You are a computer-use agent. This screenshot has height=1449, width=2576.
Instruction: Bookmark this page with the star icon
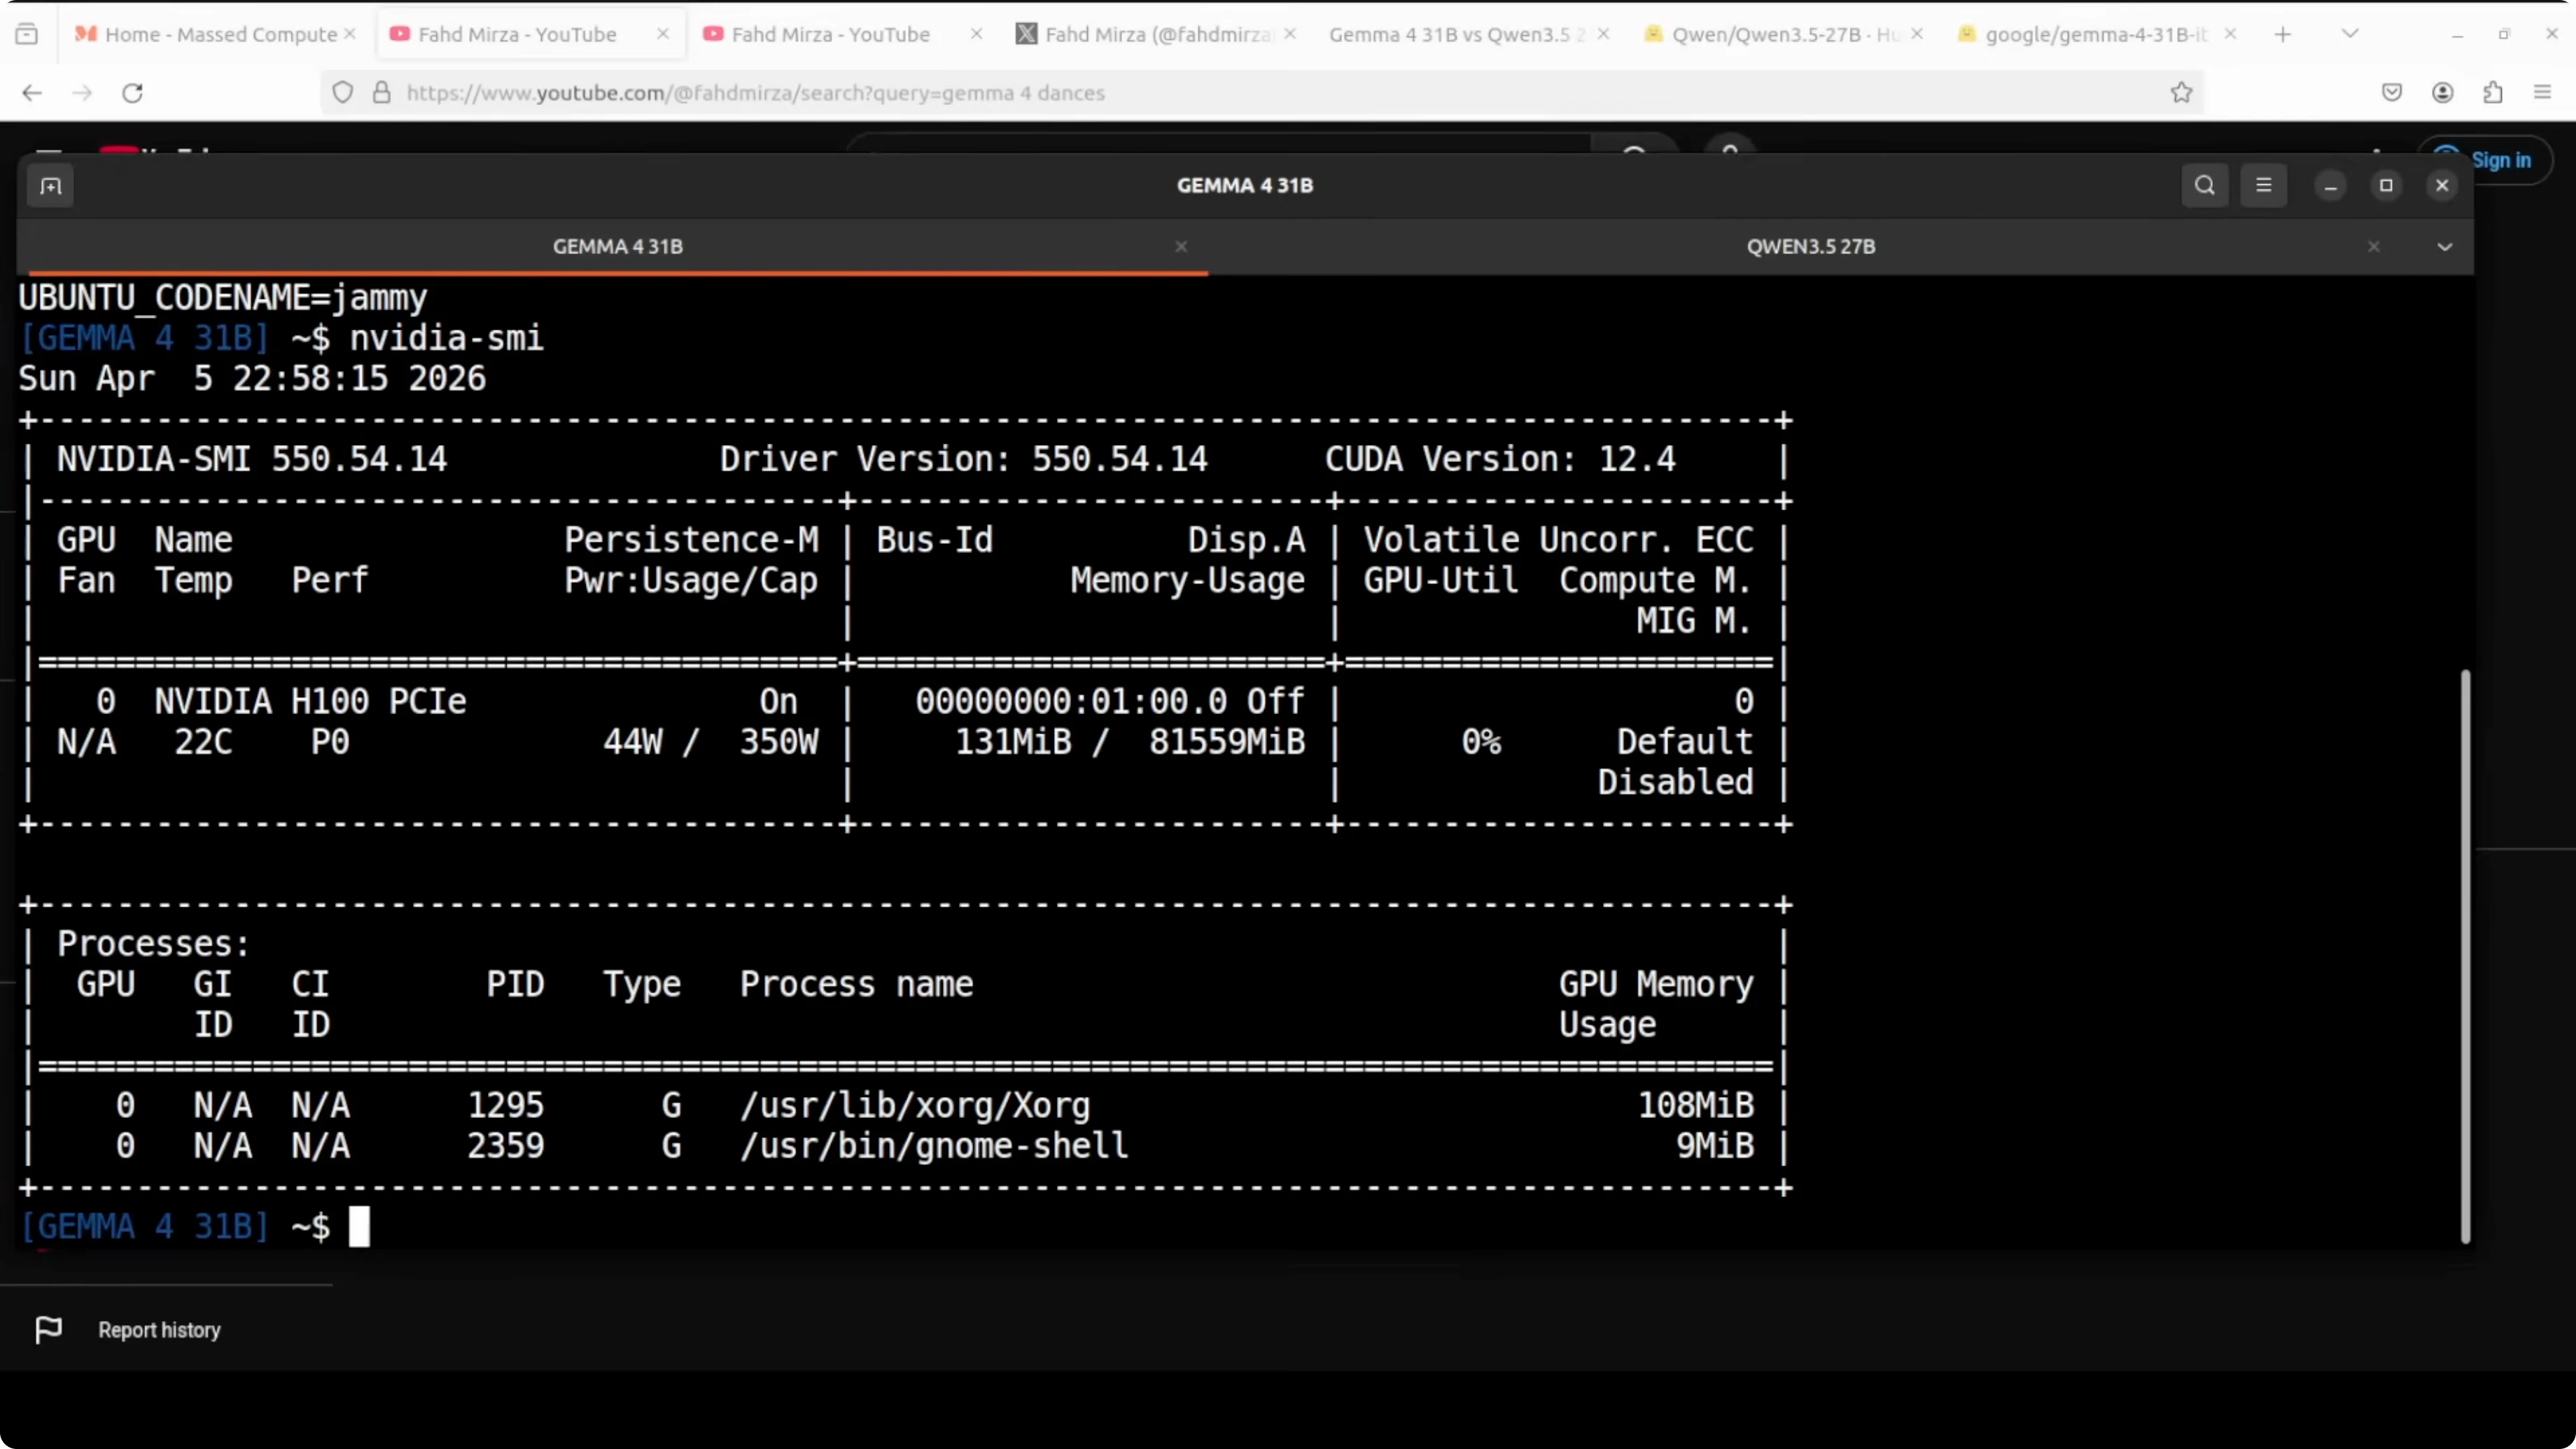[2181, 93]
